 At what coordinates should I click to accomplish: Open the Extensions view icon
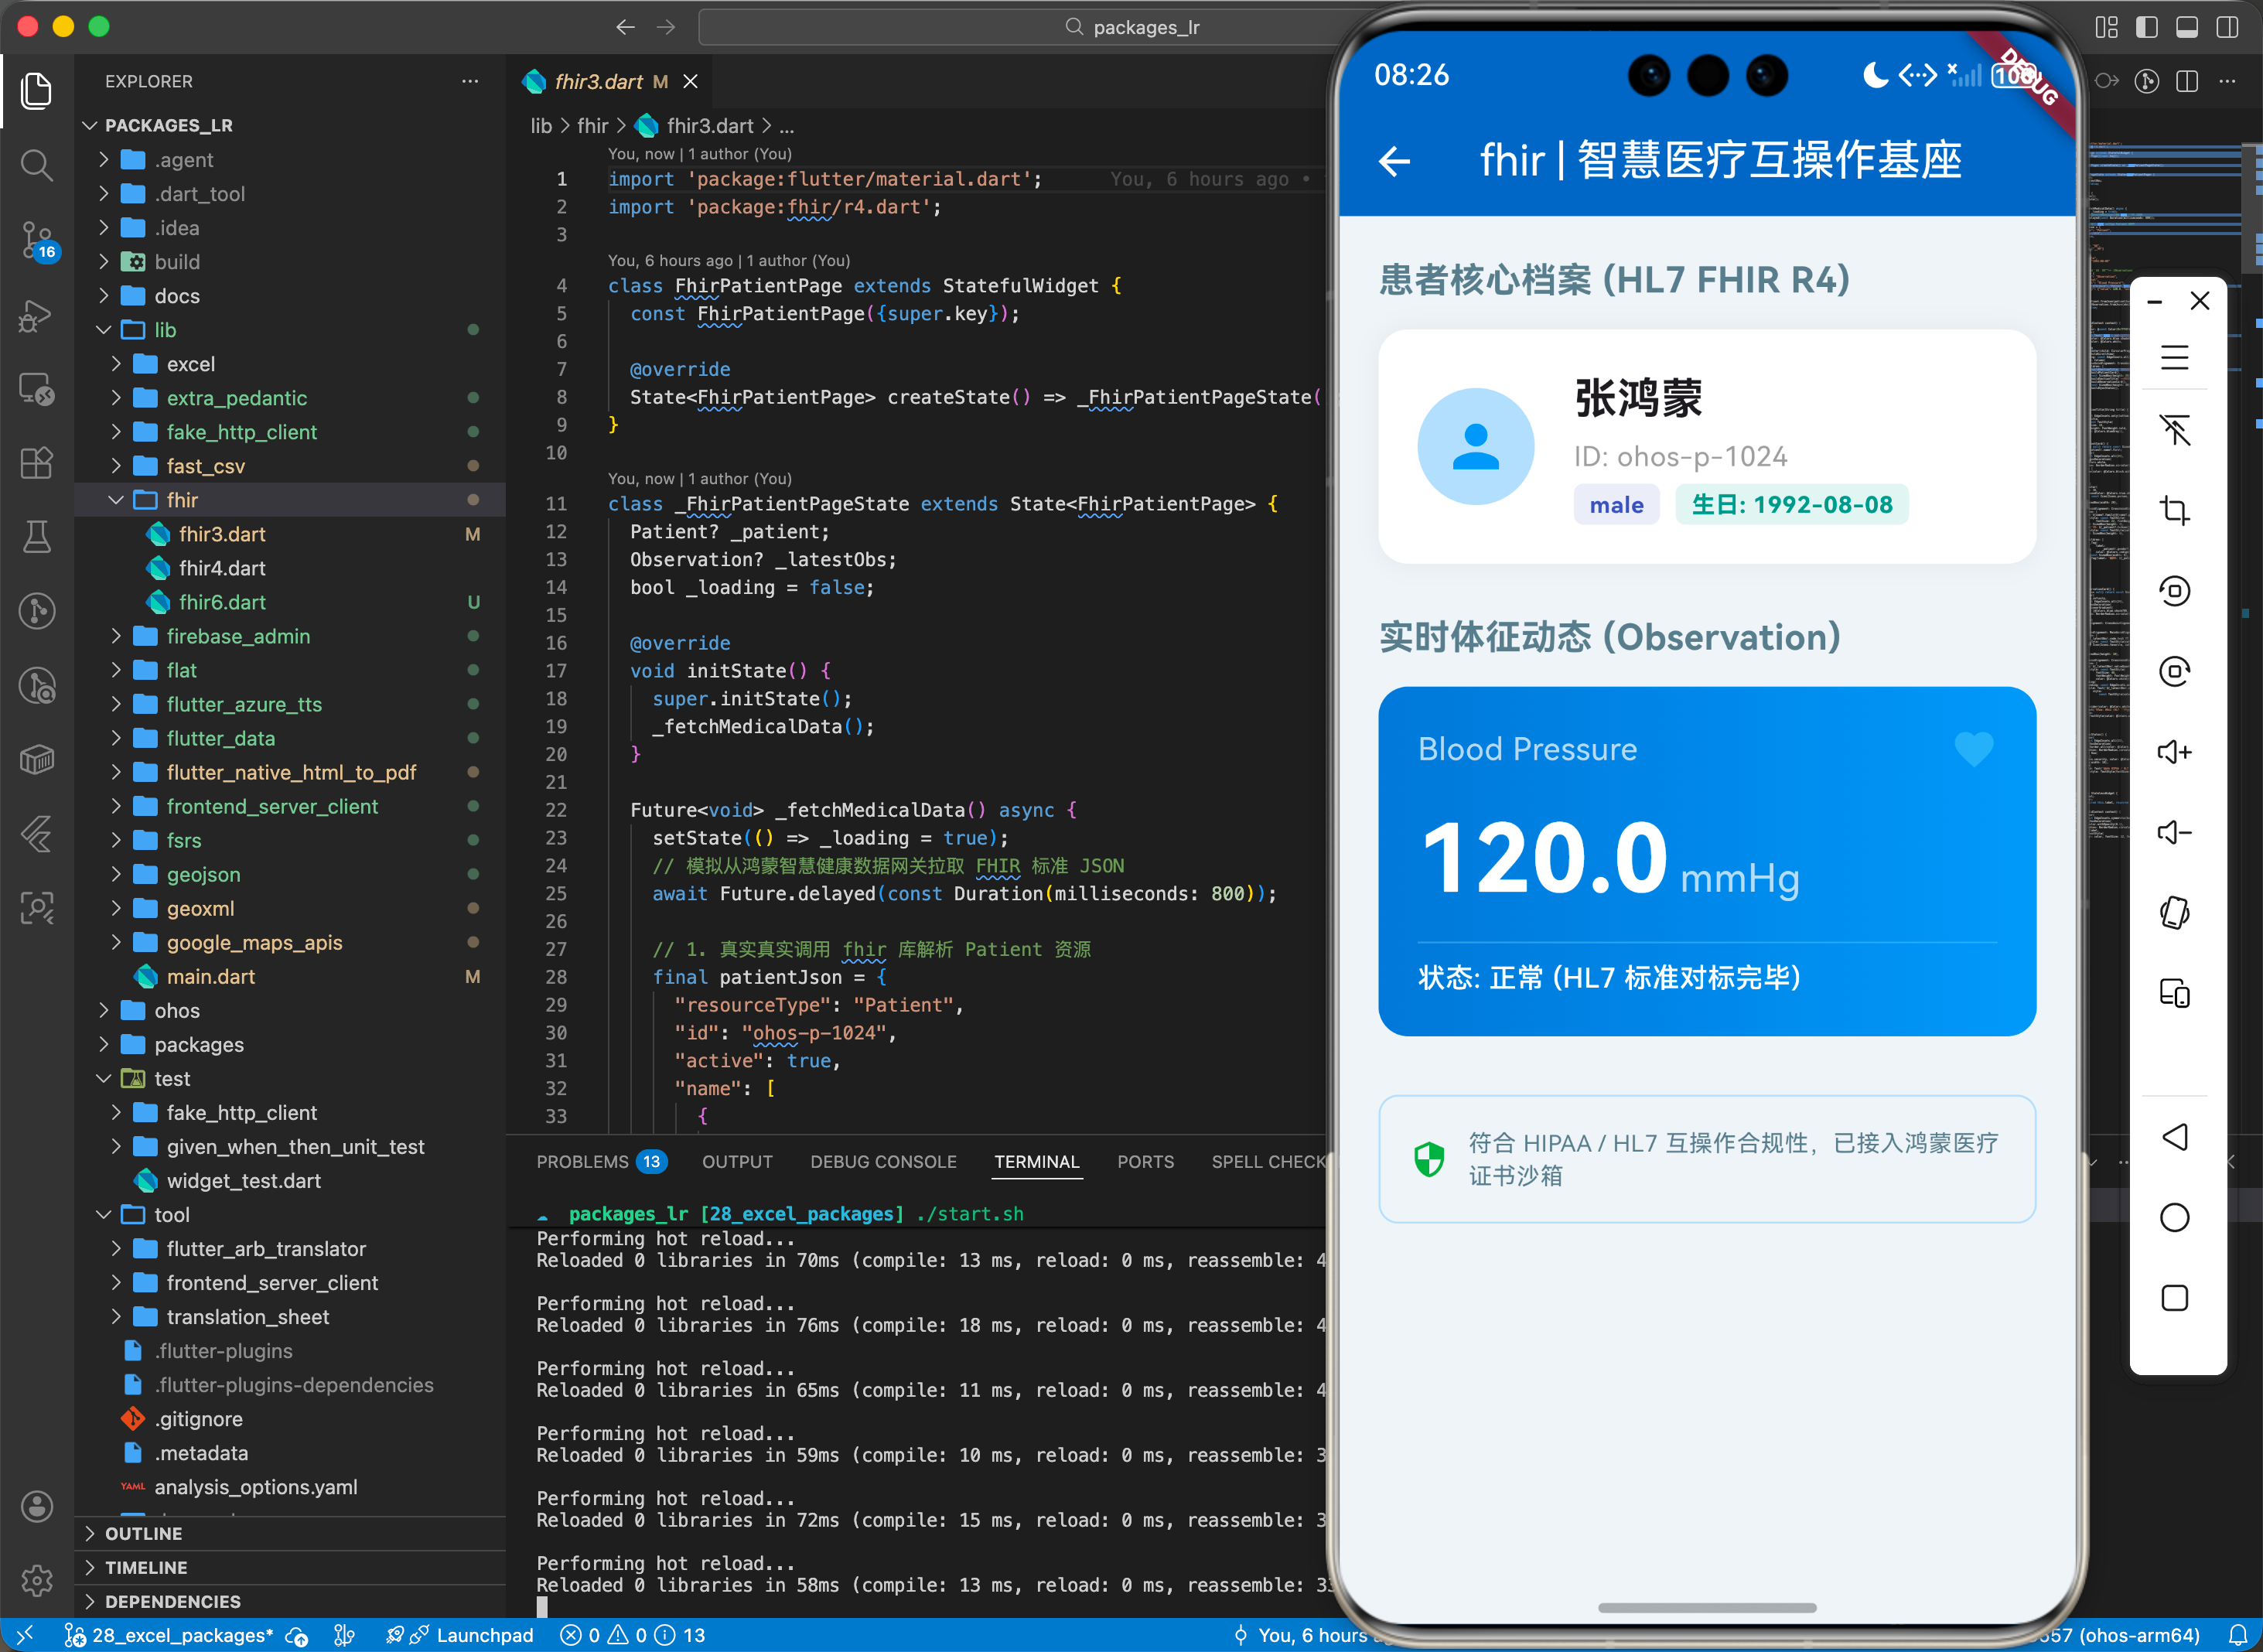37,463
